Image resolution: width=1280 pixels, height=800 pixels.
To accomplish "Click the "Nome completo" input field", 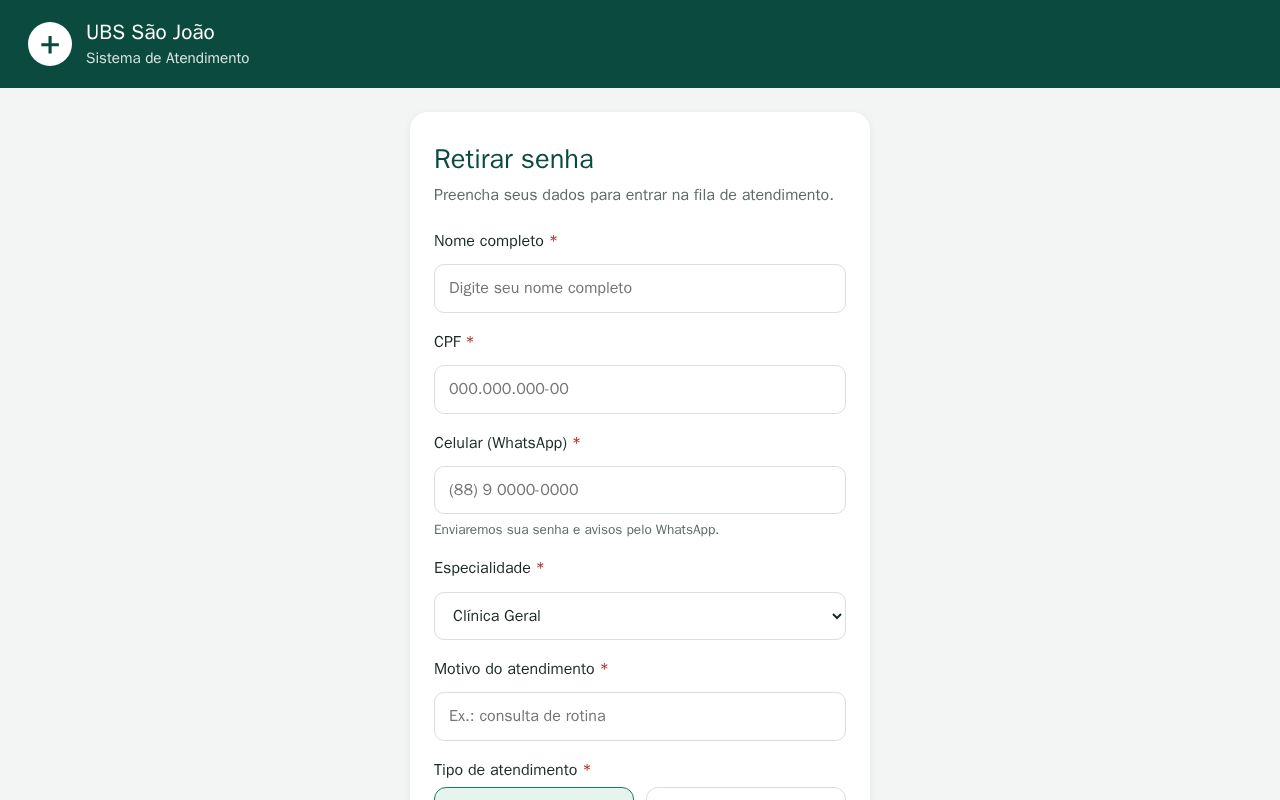I will tap(640, 288).
